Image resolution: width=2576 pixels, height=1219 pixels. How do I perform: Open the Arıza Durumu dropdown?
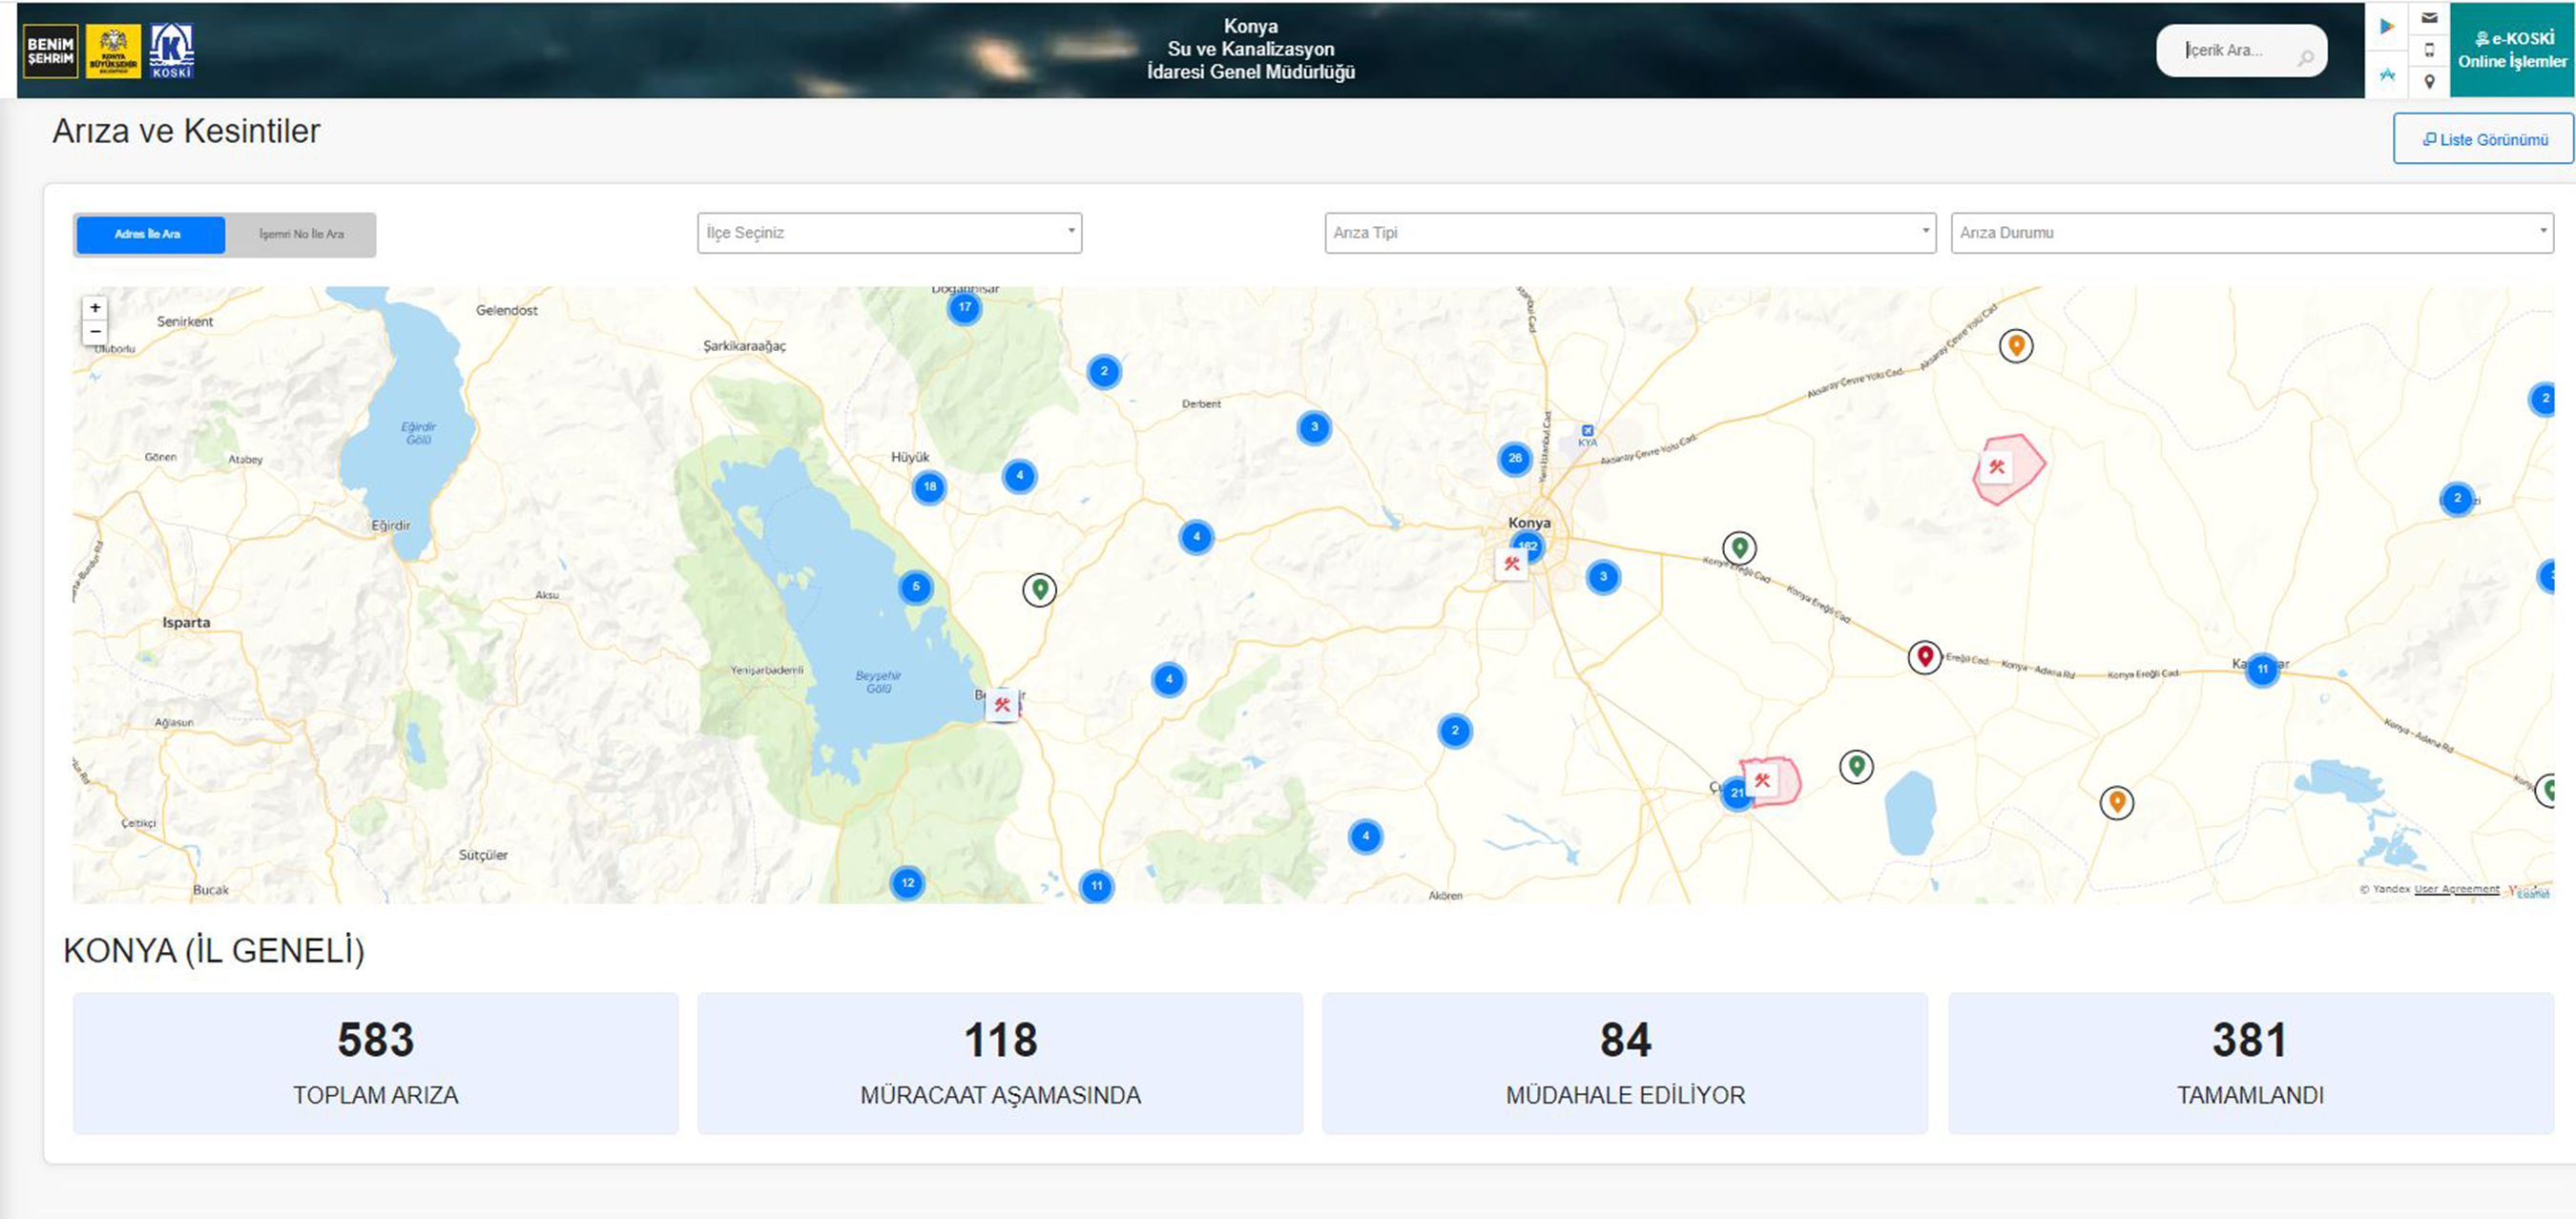point(2251,232)
